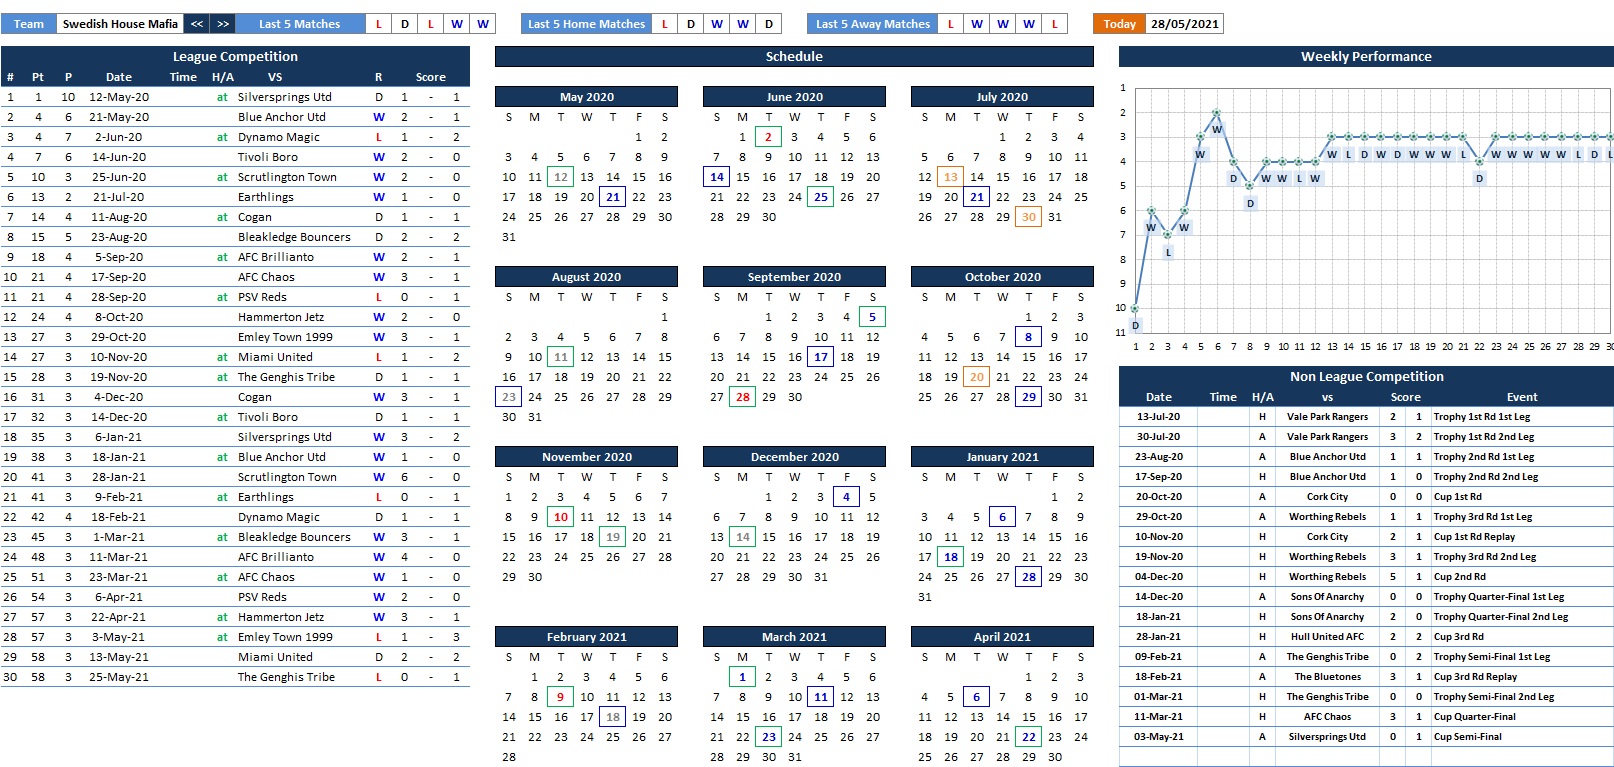
Task: Click the << previous team button
Action: coord(197,24)
